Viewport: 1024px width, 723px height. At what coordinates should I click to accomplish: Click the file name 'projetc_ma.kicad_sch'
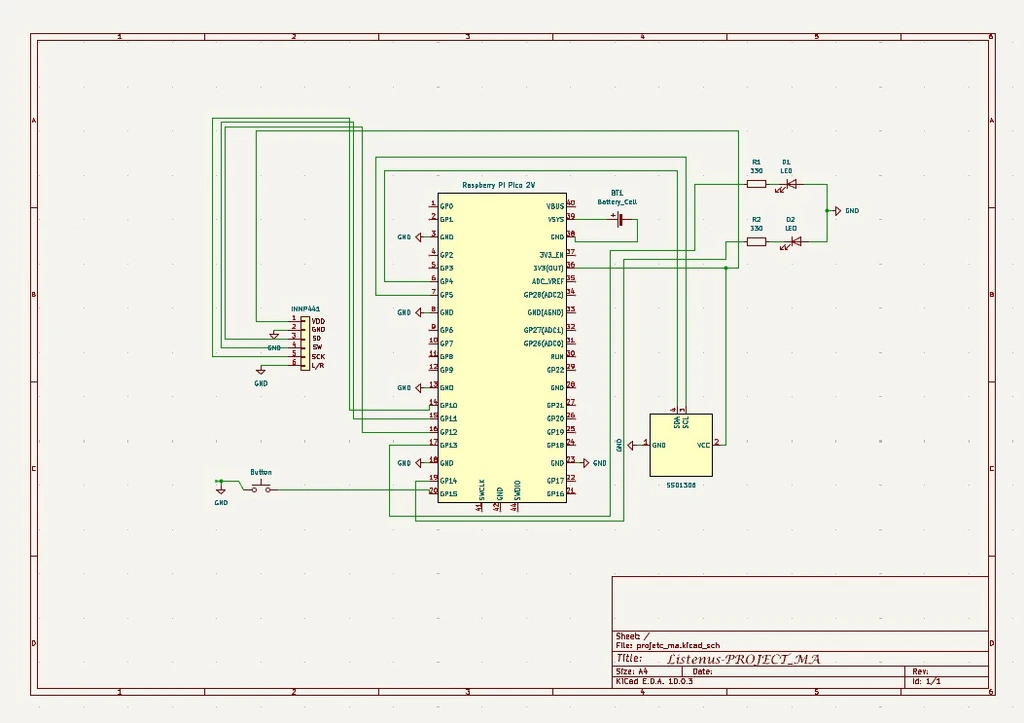click(678, 645)
